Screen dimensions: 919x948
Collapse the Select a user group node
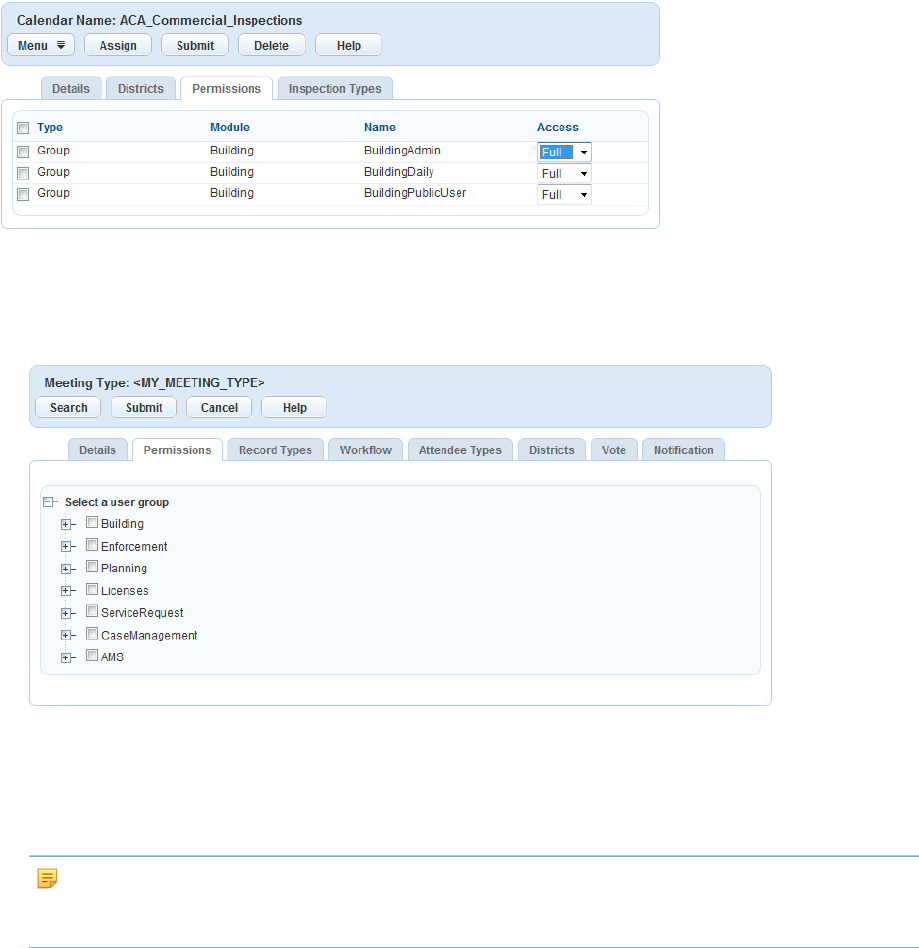pyautogui.click(x=48, y=502)
